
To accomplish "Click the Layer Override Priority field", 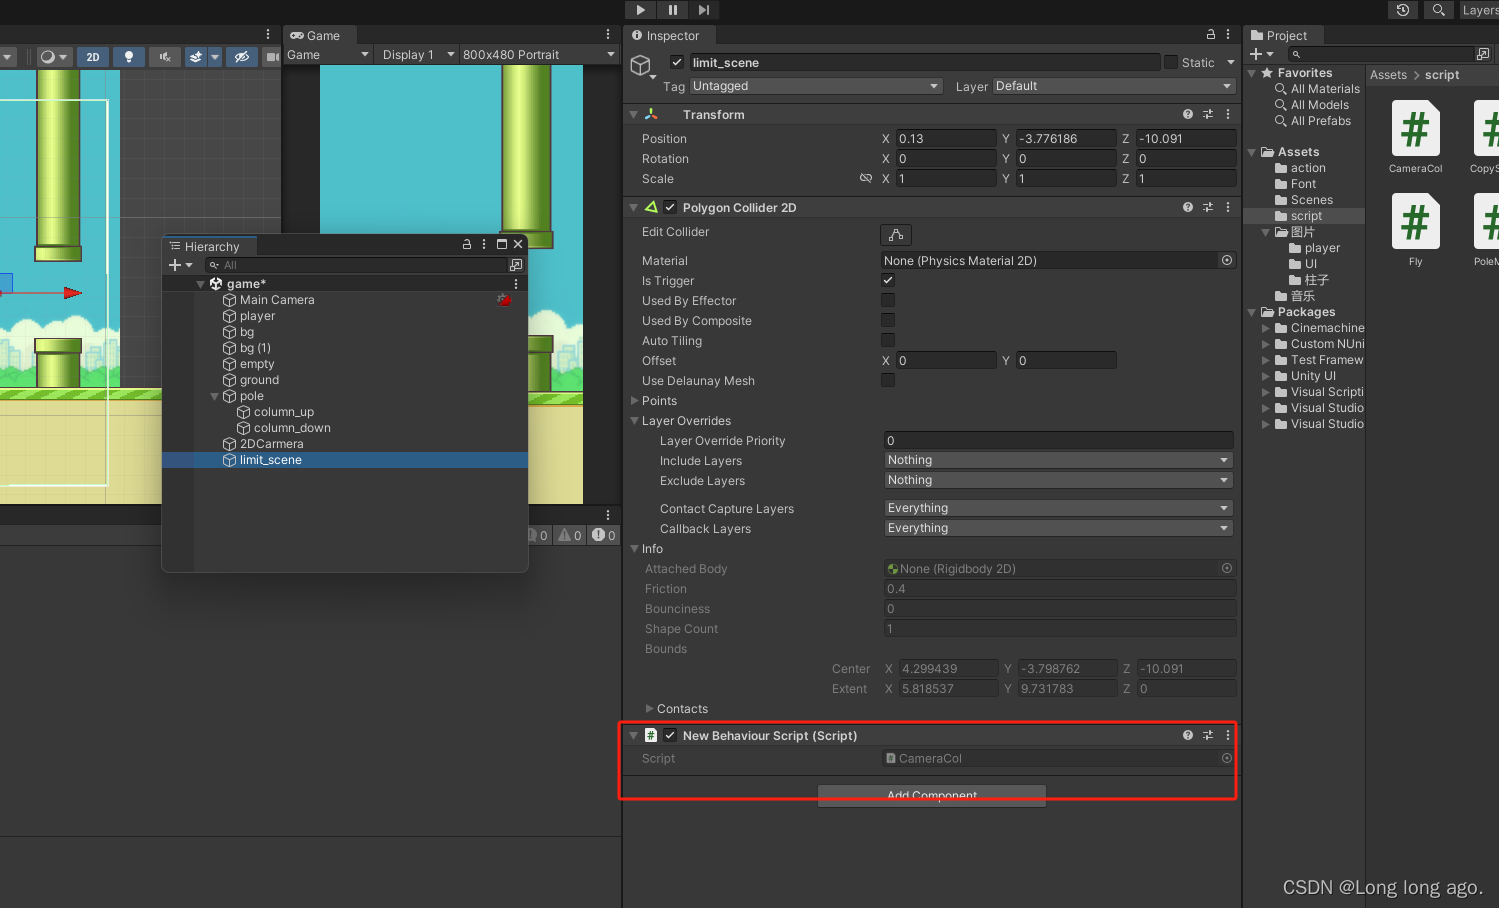I will 1058,440.
